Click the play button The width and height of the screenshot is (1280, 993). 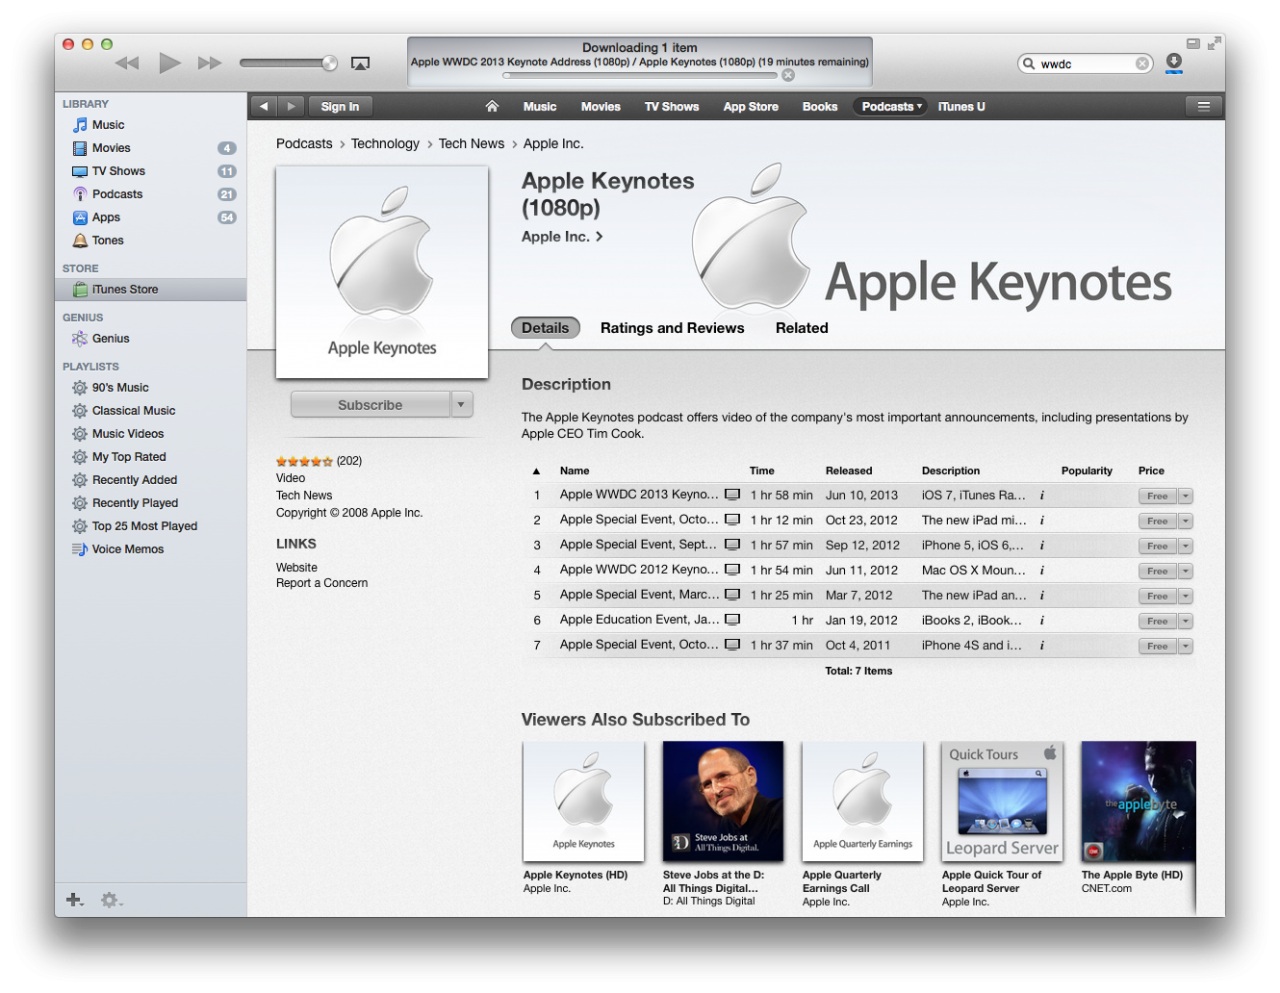click(x=170, y=63)
